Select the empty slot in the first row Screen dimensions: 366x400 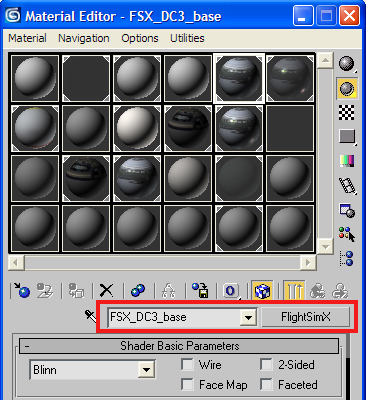[86, 78]
